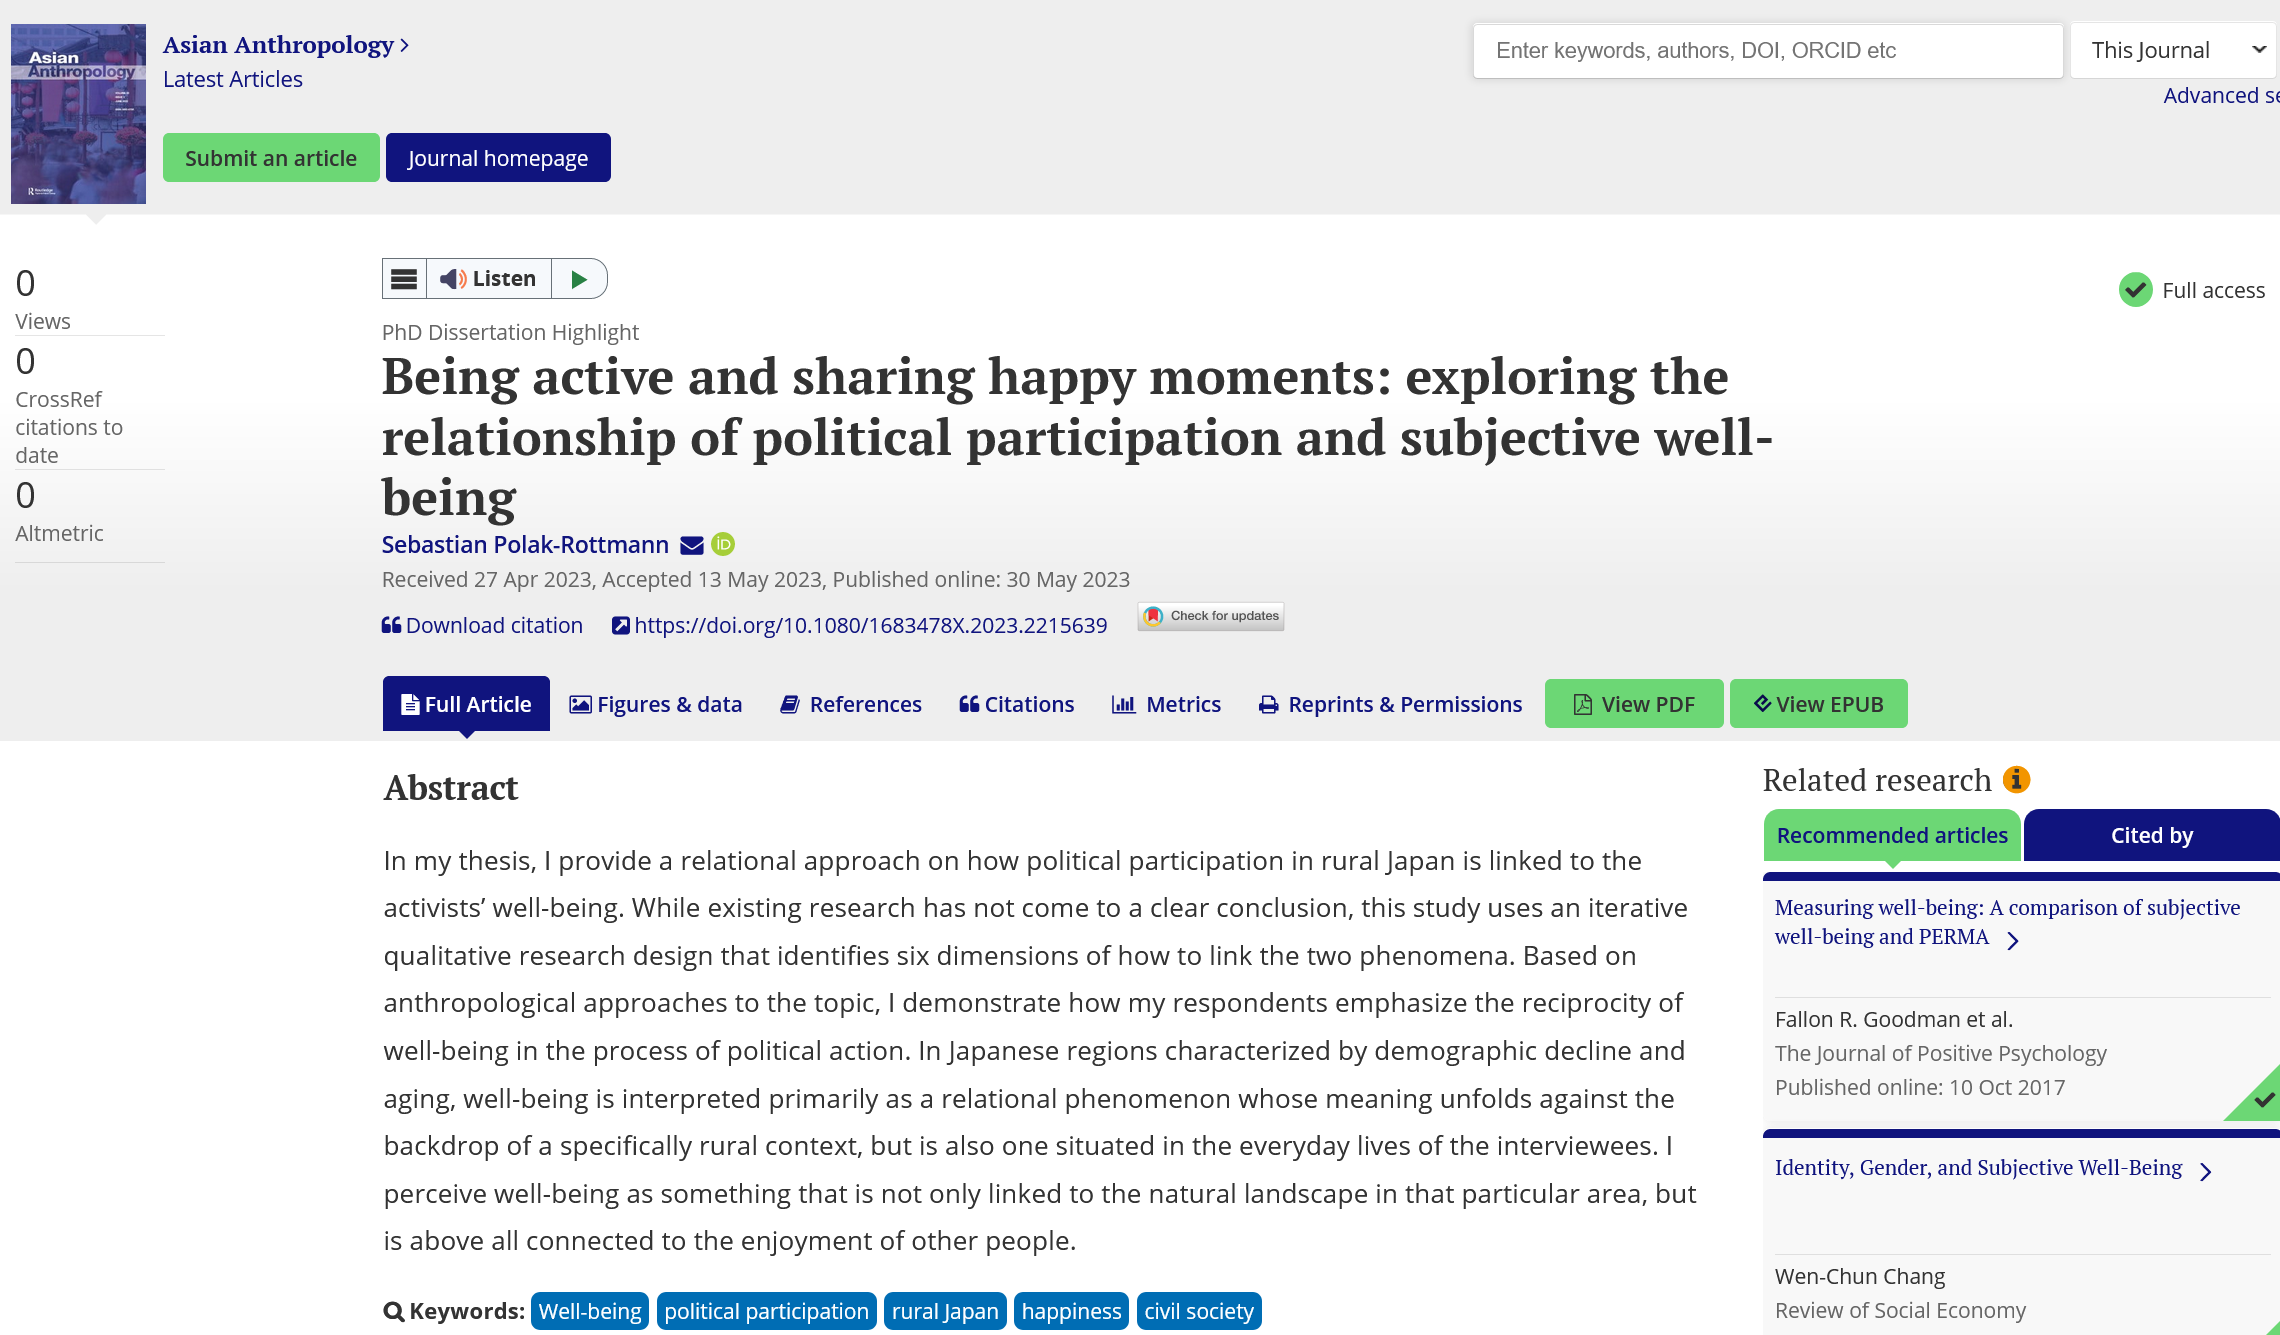Select the rural Japan keyword tag
The image size is (2280, 1335).
[x=945, y=1311]
